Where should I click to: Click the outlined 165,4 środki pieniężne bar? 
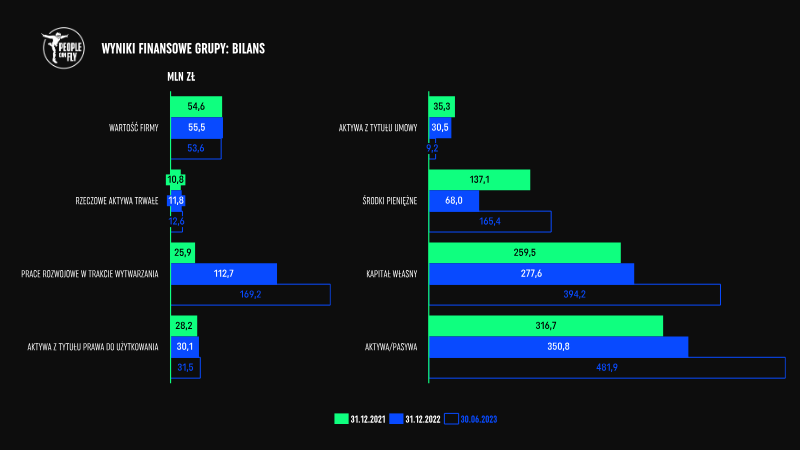(490, 221)
